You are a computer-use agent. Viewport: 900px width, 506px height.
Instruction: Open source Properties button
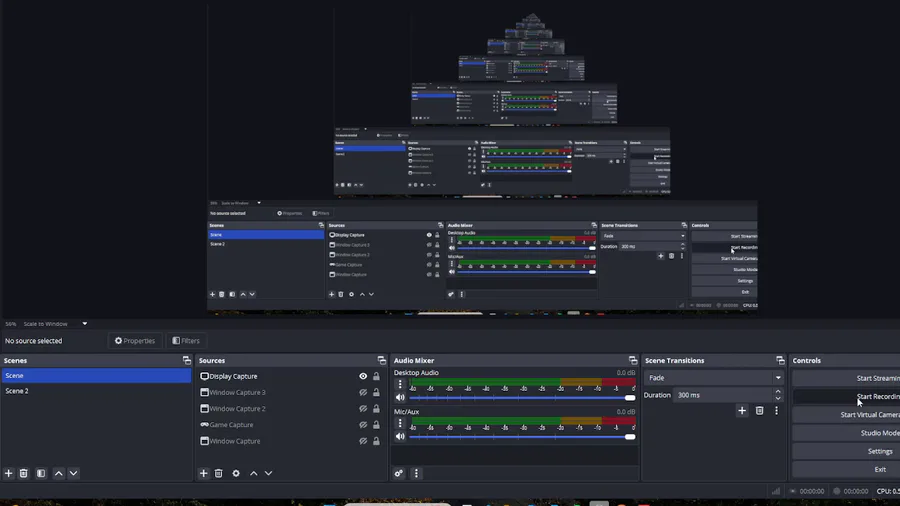point(135,340)
